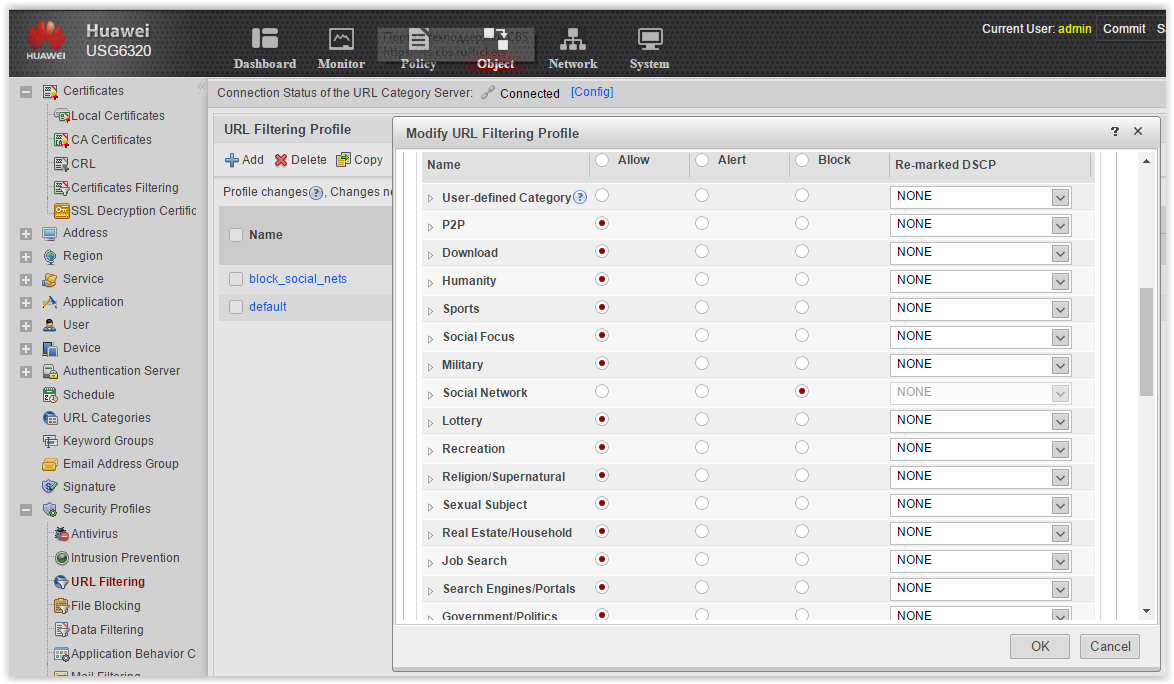Viewport: 1174px width, 684px height.
Task: Open the Dashboard section
Action: pyautogui.click(x=264, y=49)
